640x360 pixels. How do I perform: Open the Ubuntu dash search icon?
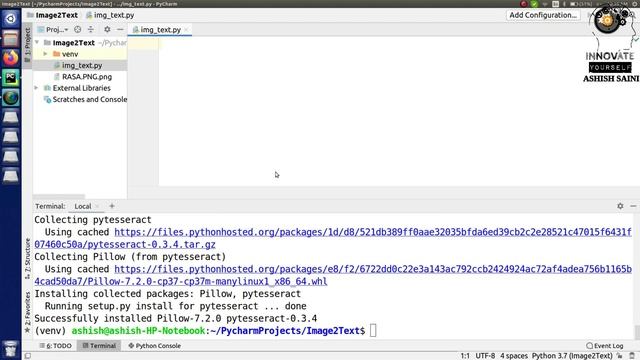click(11, 19)
